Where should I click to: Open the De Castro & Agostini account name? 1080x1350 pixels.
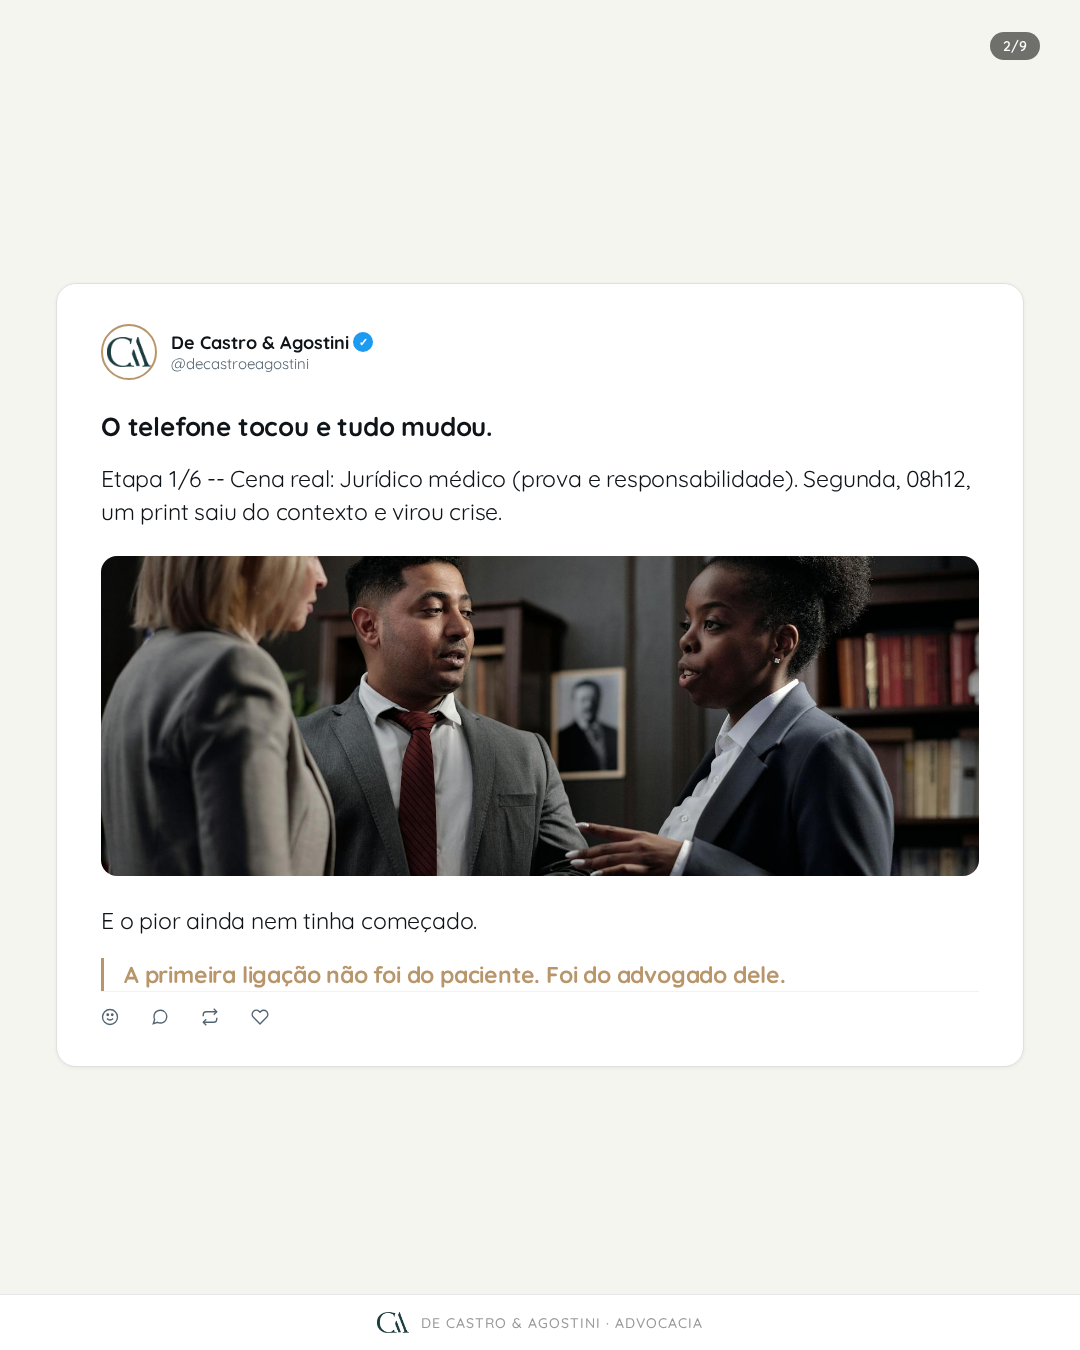click(260, 343)
